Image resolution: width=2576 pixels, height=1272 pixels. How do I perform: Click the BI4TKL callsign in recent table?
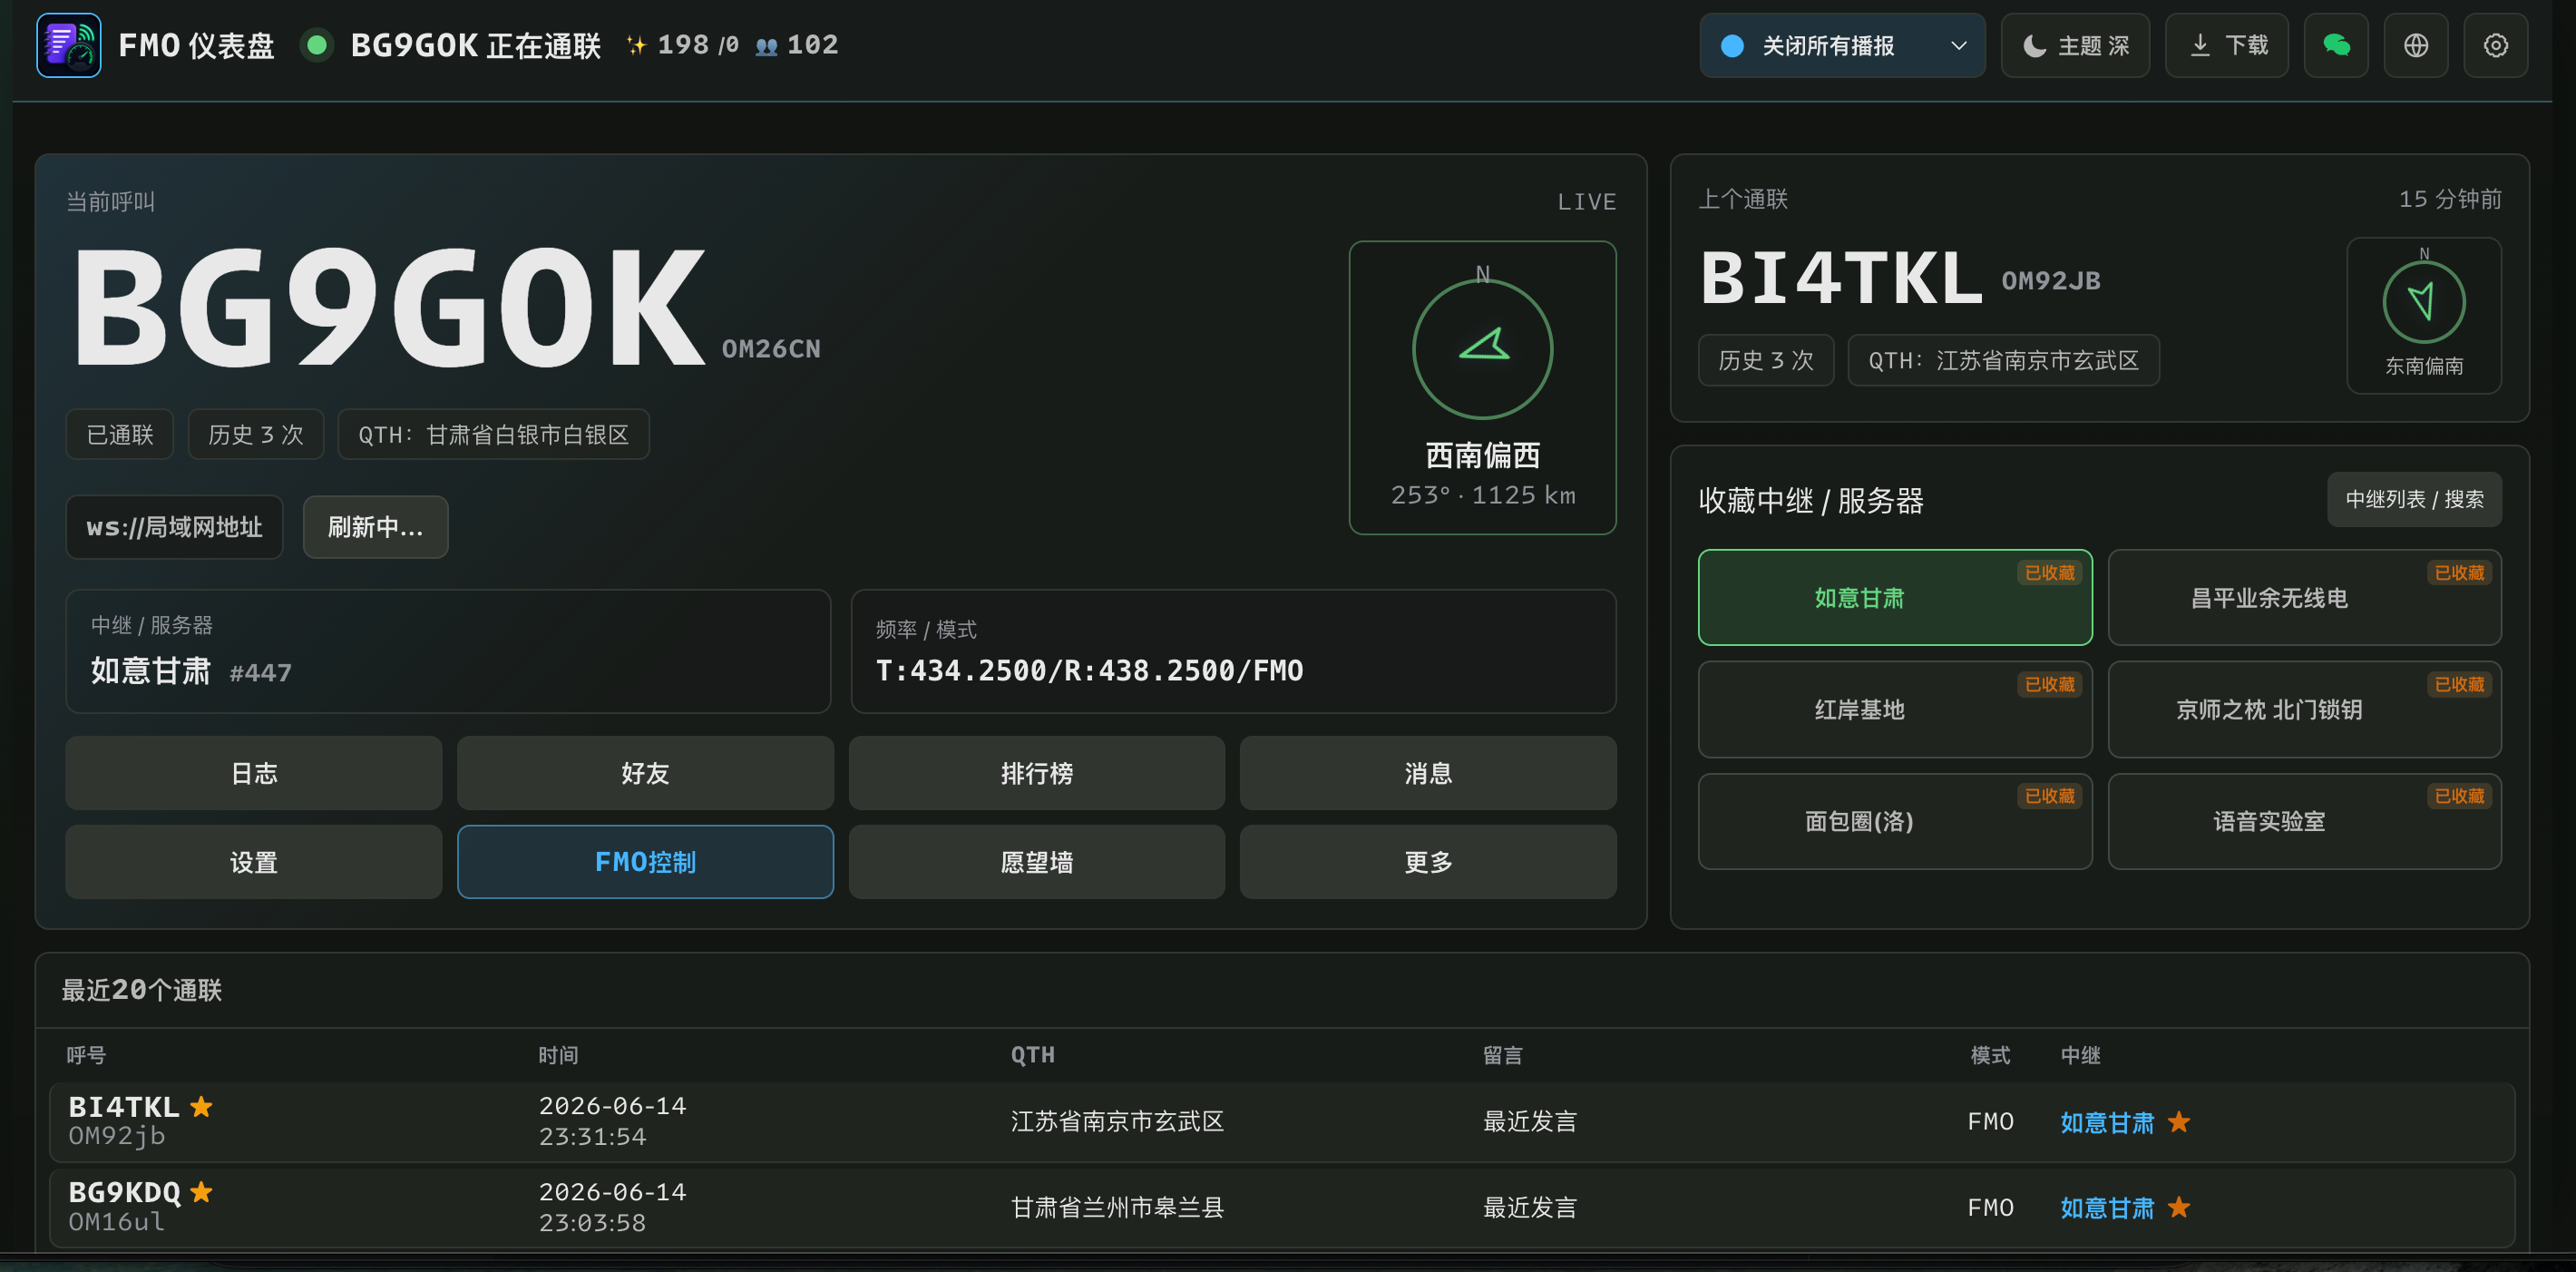pos(124,1106)
